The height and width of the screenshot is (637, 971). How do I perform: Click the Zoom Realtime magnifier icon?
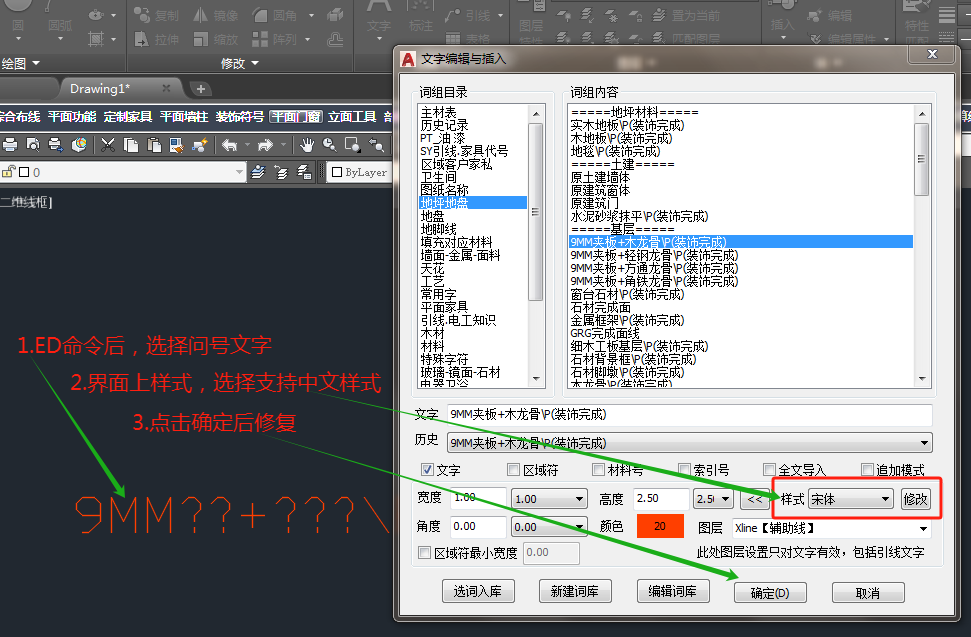click(329, 145)
